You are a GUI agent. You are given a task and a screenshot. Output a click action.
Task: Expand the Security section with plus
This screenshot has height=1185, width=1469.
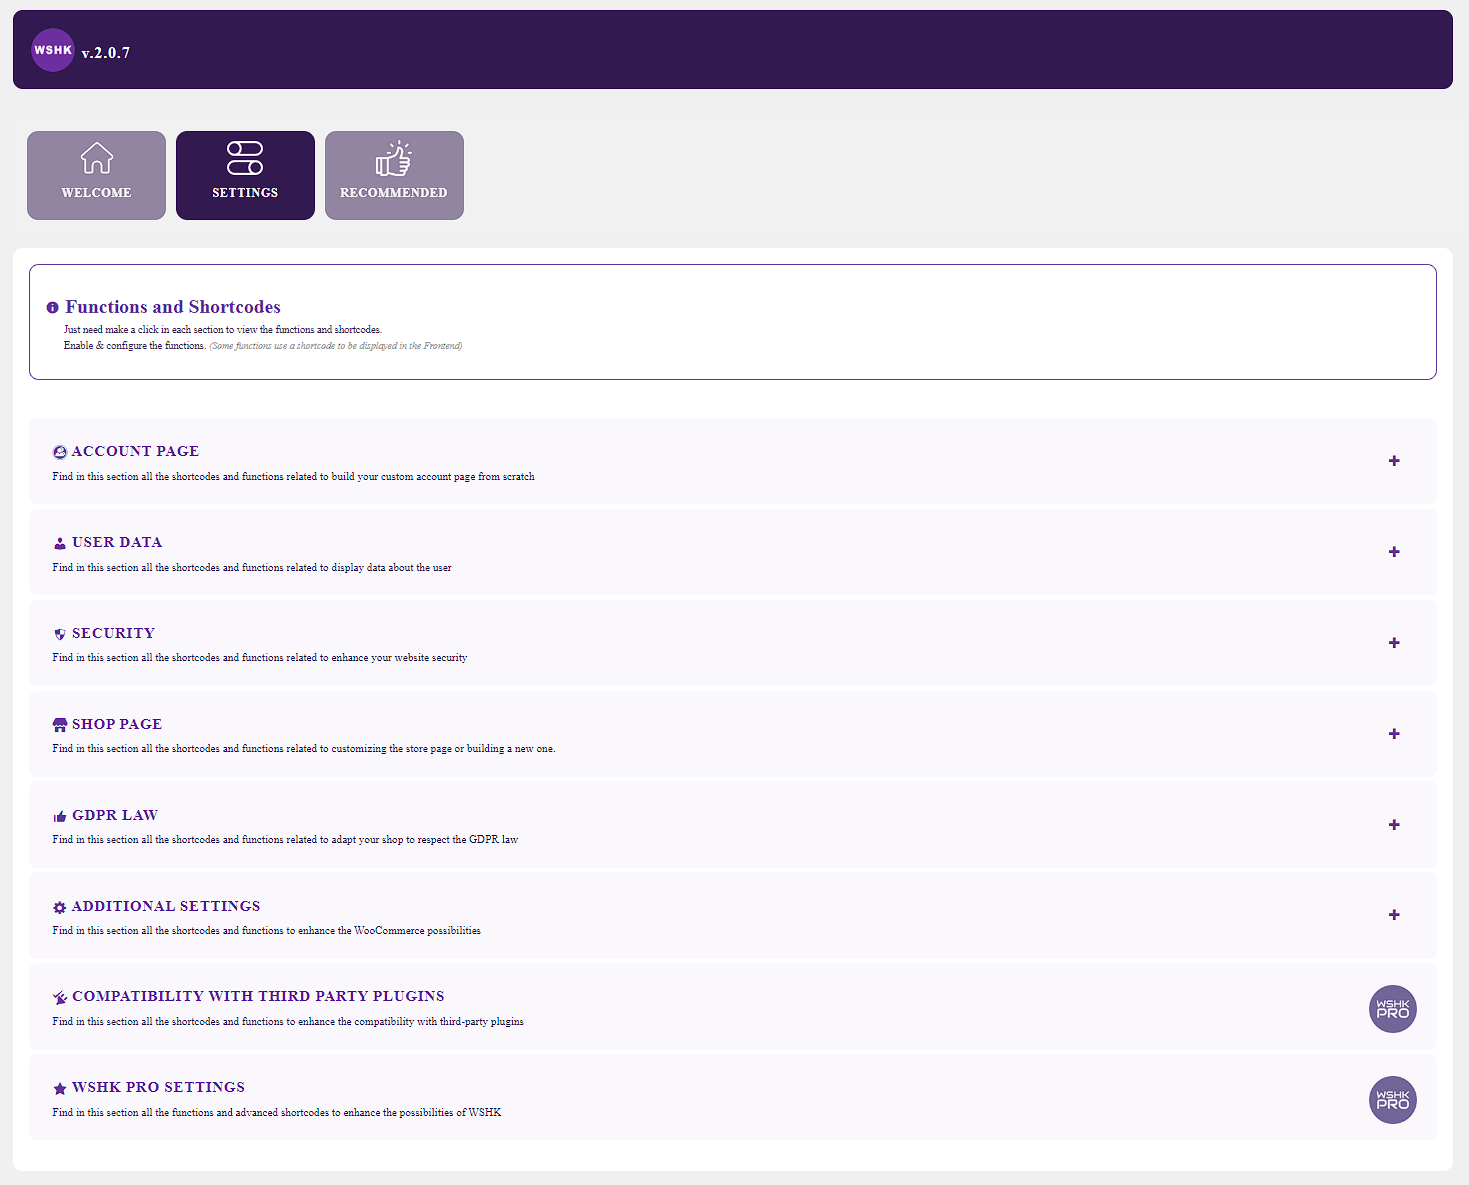1394,643
